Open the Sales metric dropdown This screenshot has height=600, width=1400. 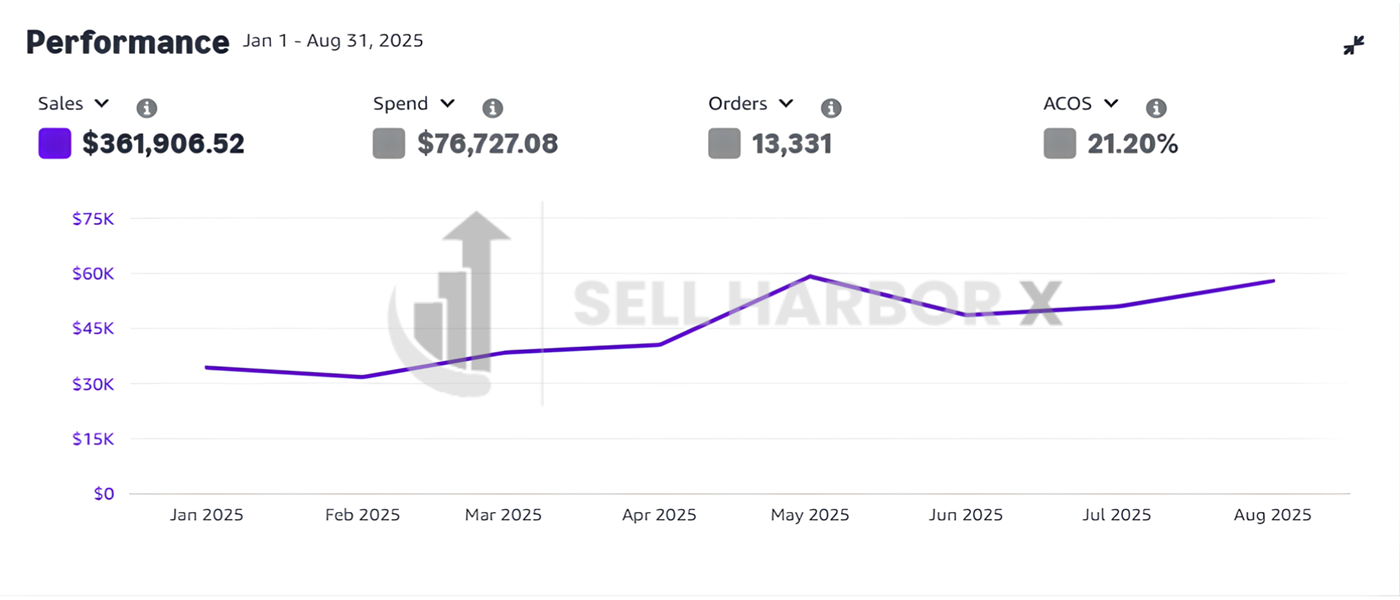coord(101,104)
